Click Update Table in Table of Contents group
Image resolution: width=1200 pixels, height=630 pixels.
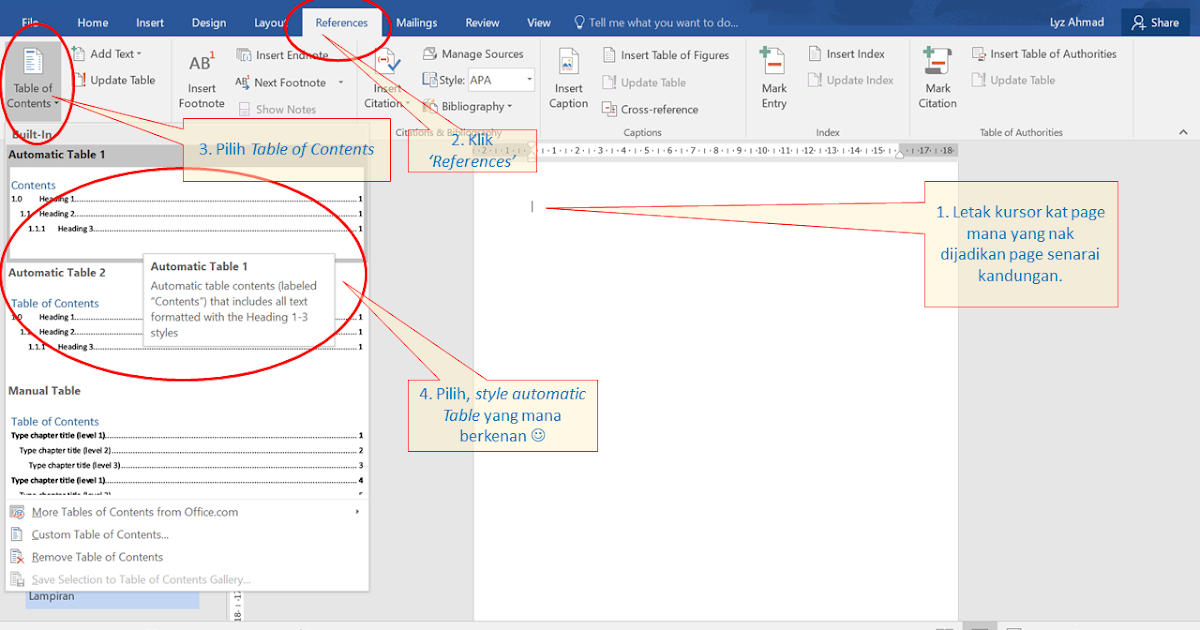pos(113,80)
